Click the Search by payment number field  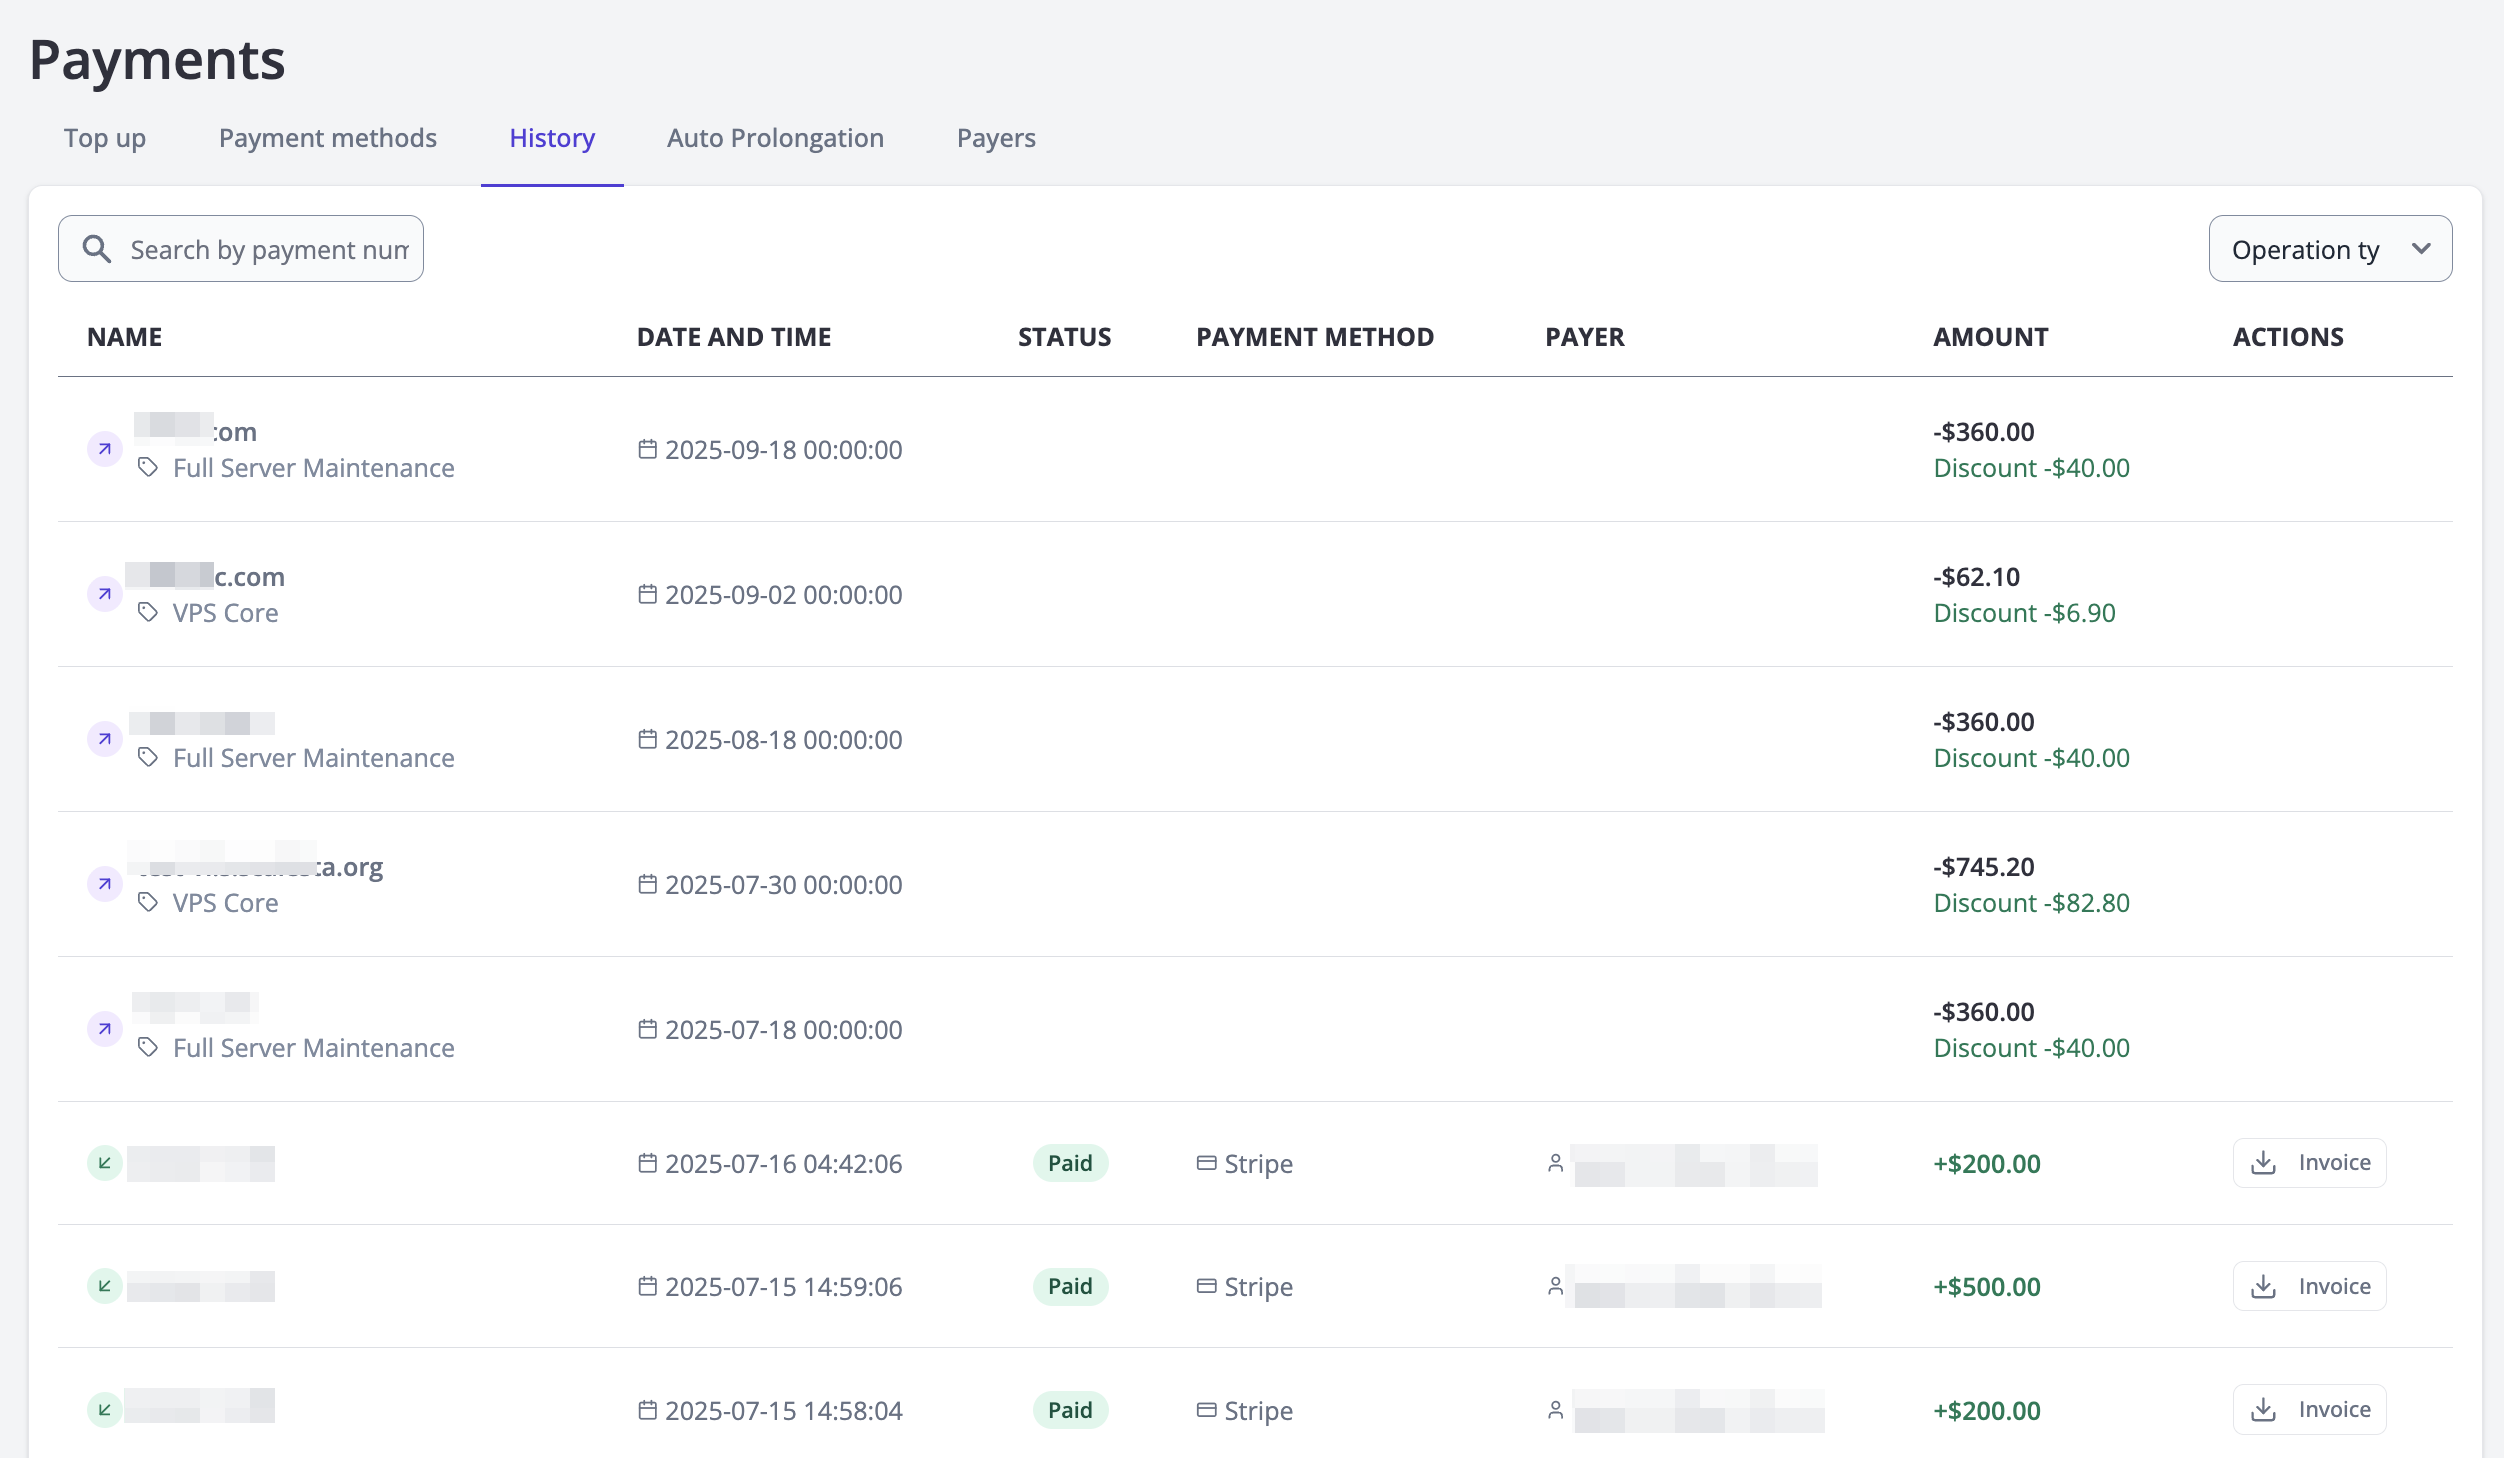pos(268,249)
